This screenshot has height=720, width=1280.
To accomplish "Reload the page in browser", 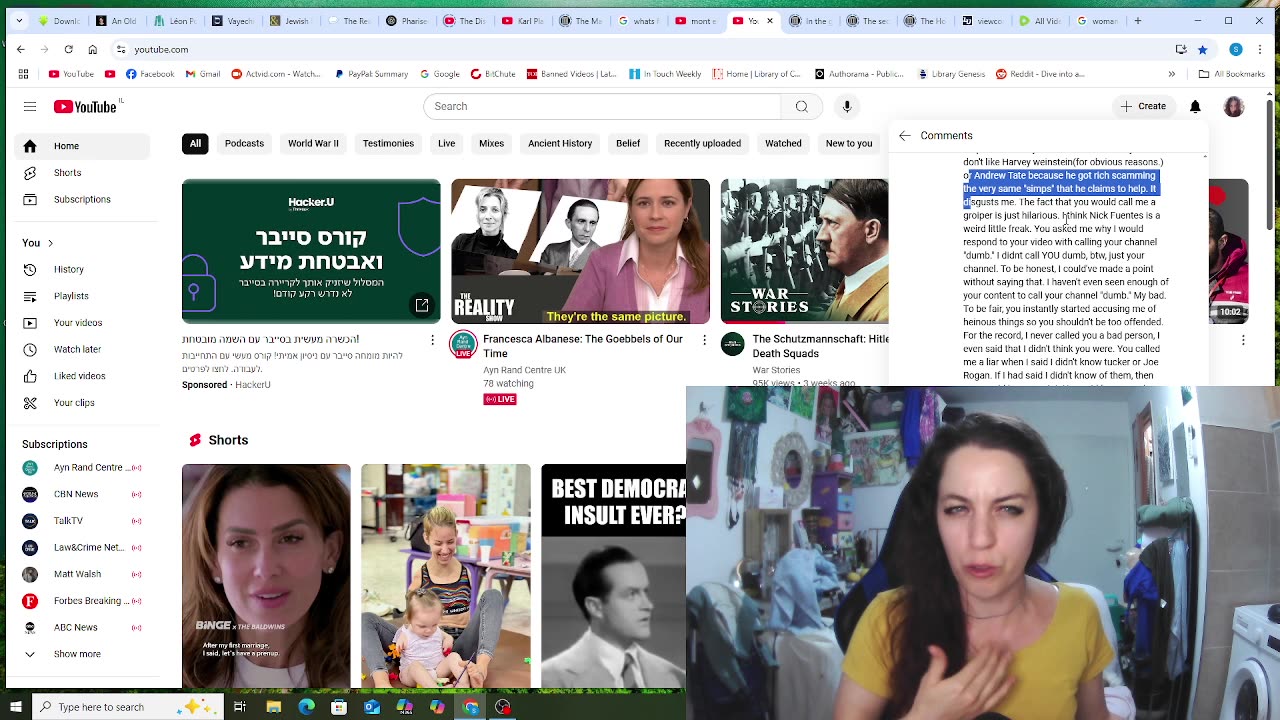I will 68,49.
